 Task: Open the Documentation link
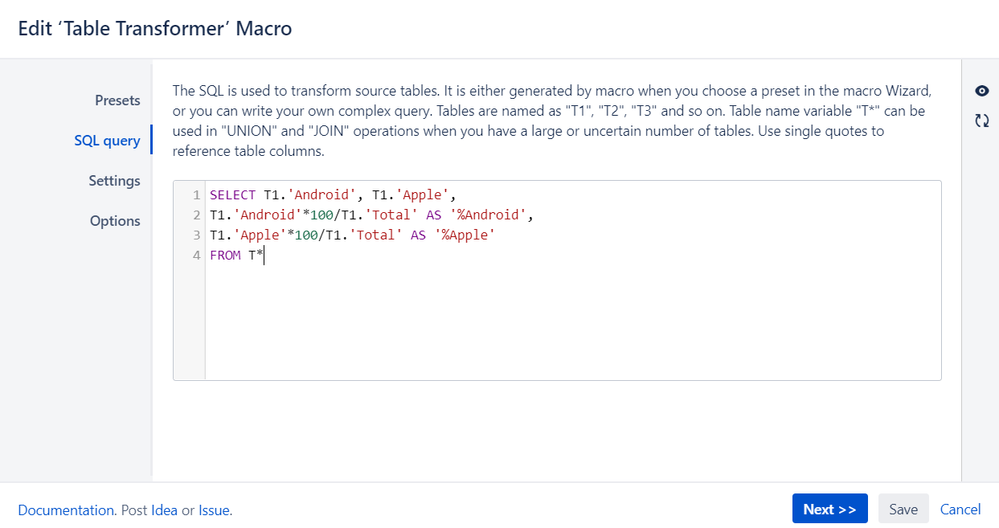pyautogui.click(x=66, y=510)
